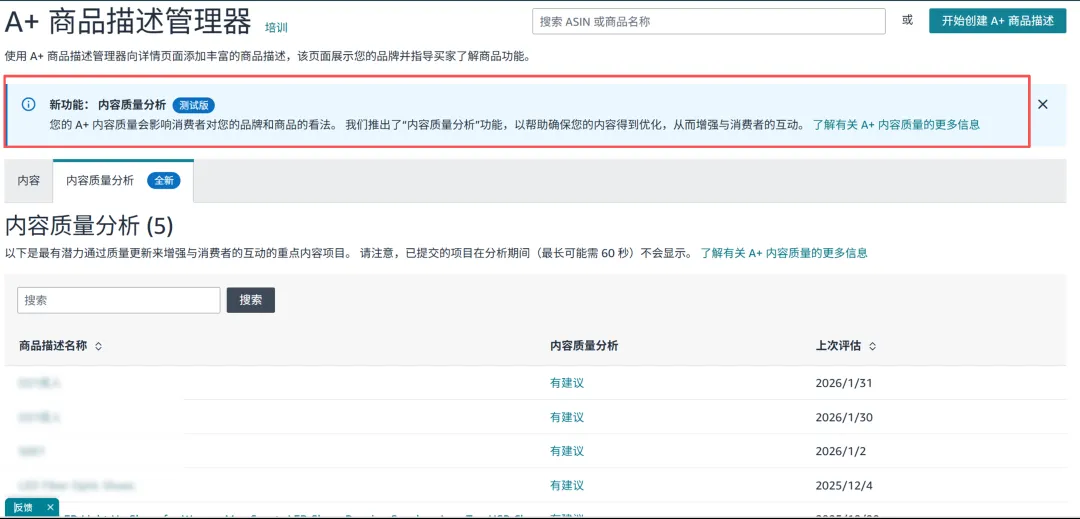Open the 培训 link beside the page title

pos(276,27)
